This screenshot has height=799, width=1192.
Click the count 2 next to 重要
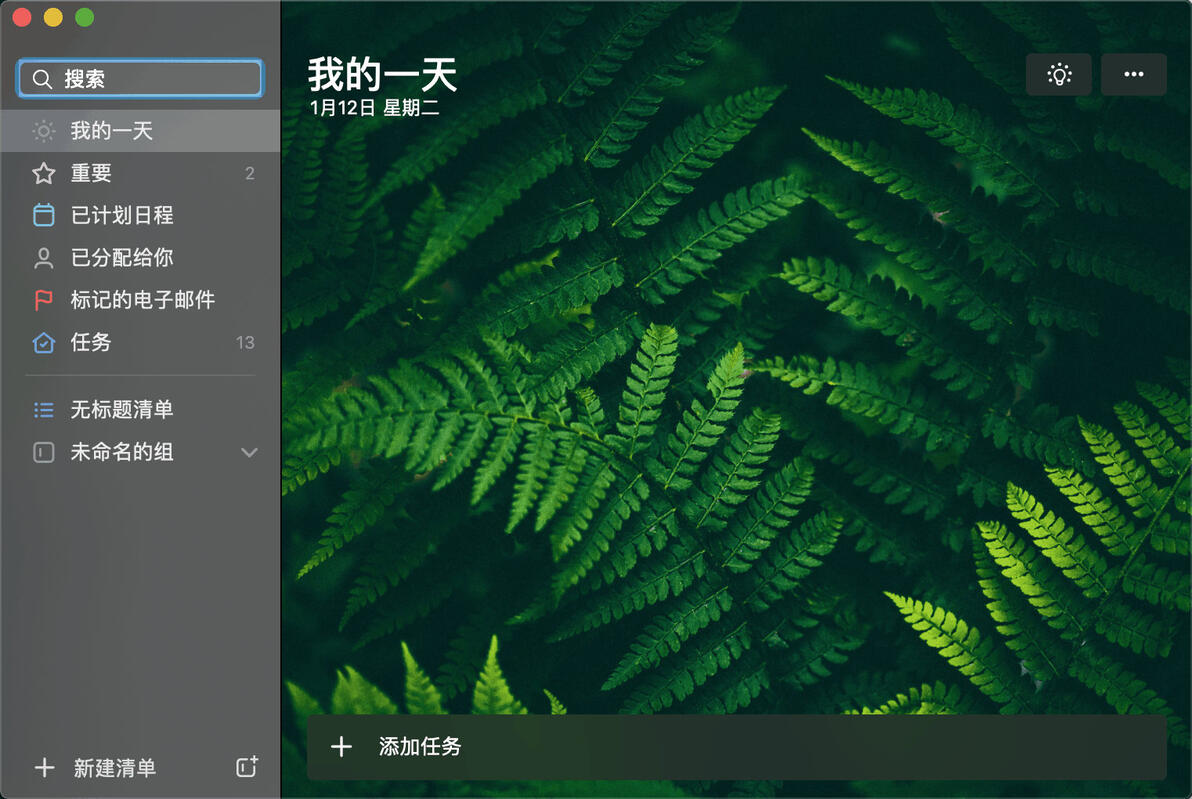(249, 173)
